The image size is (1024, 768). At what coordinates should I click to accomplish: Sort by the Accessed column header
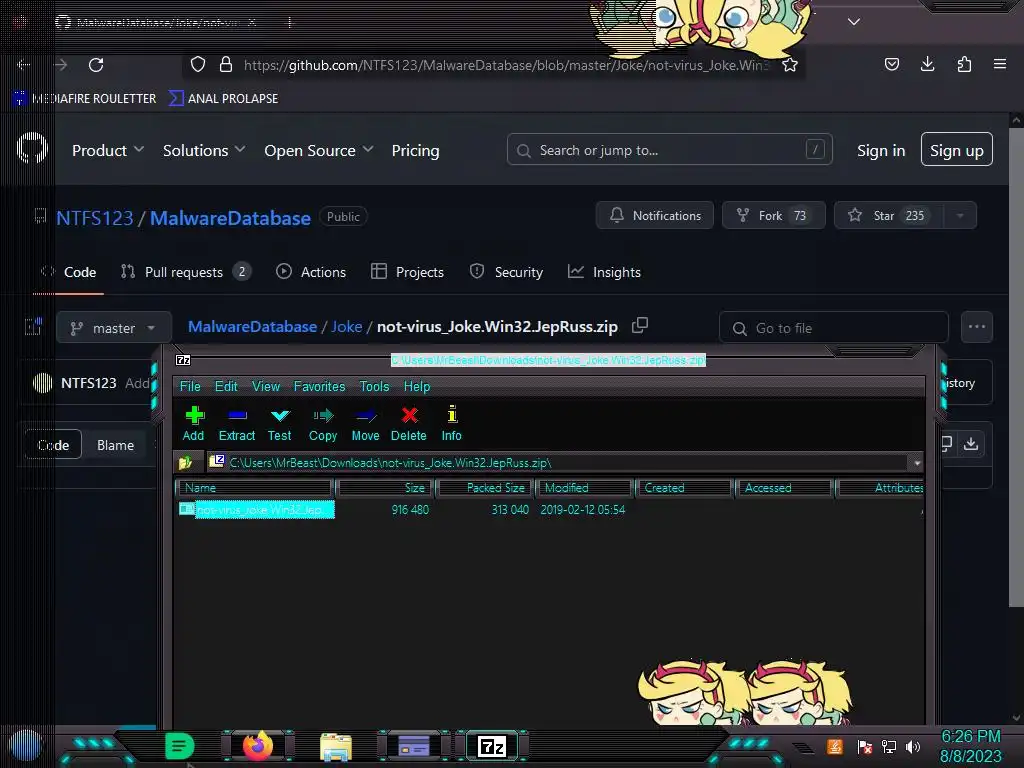click(784, 488)
